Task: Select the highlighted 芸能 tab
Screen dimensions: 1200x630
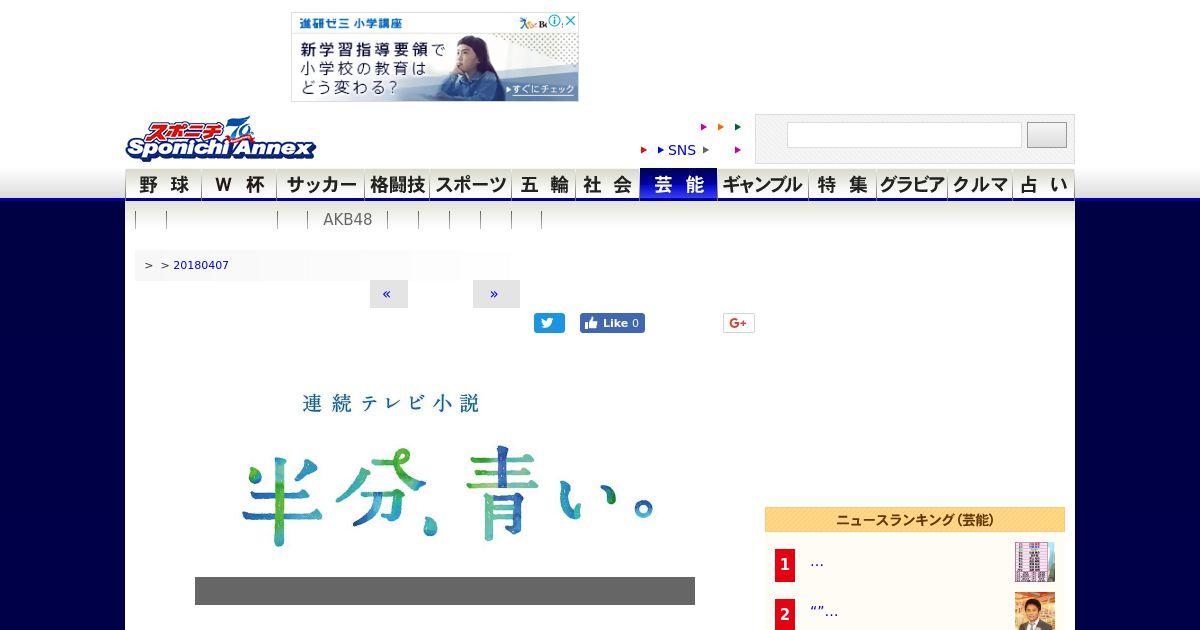Action: pos(679,185)
